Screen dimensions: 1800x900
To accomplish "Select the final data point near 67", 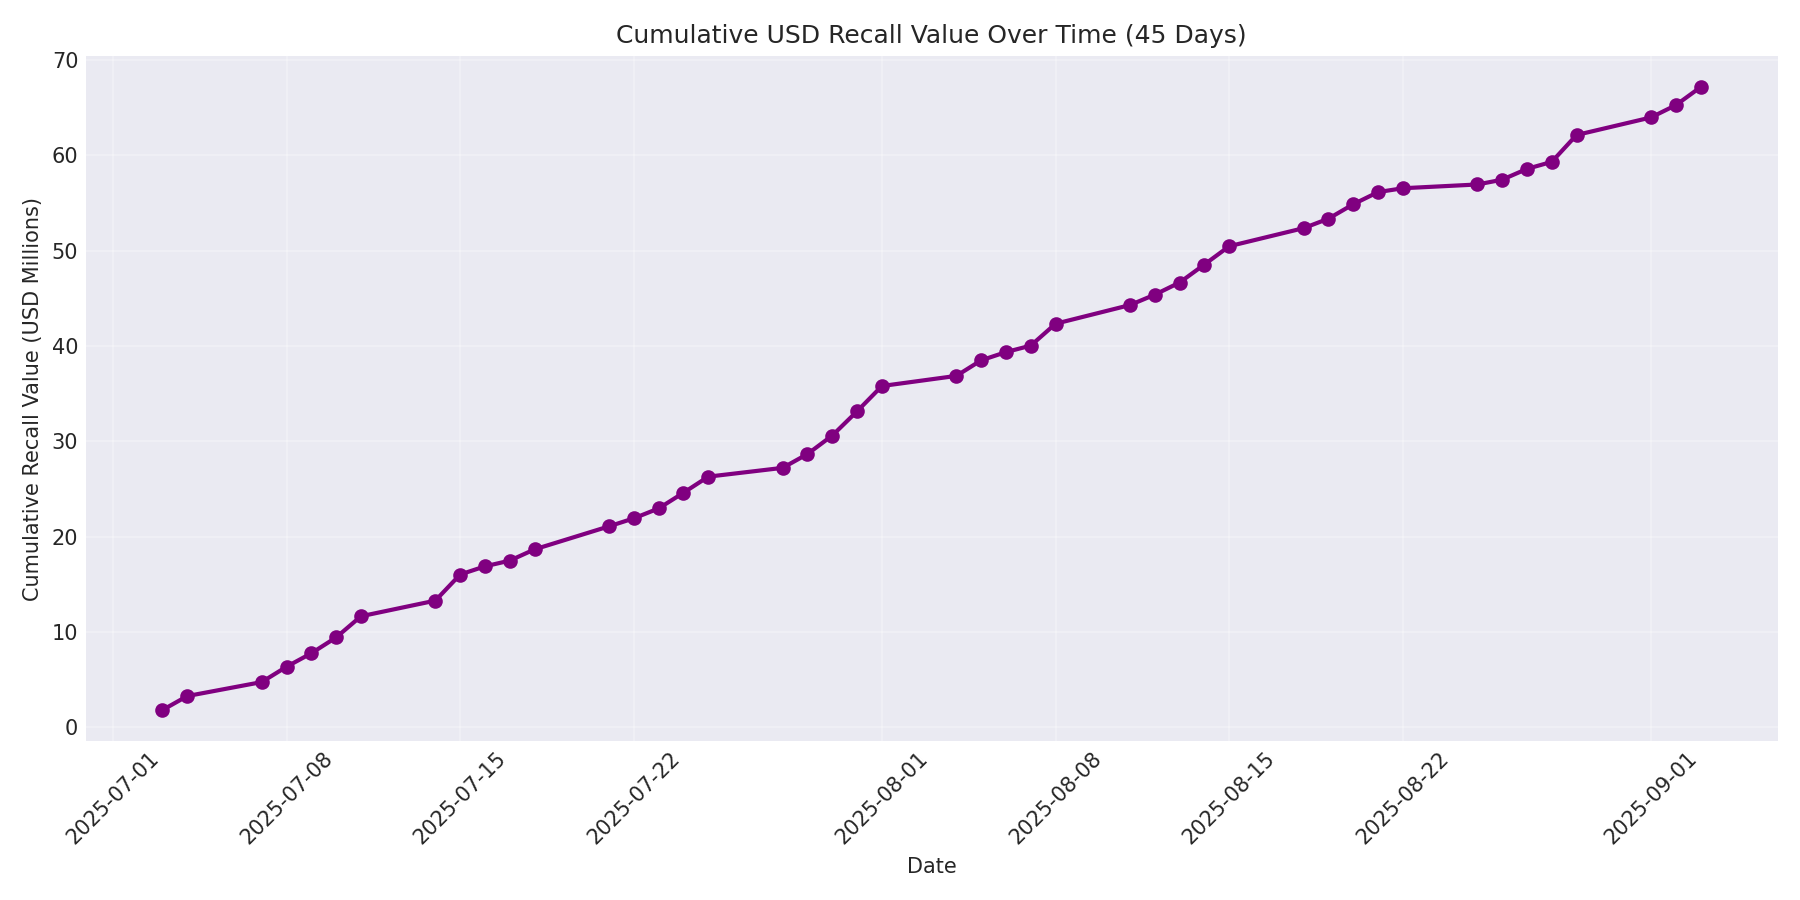I will click(1700, 87).
